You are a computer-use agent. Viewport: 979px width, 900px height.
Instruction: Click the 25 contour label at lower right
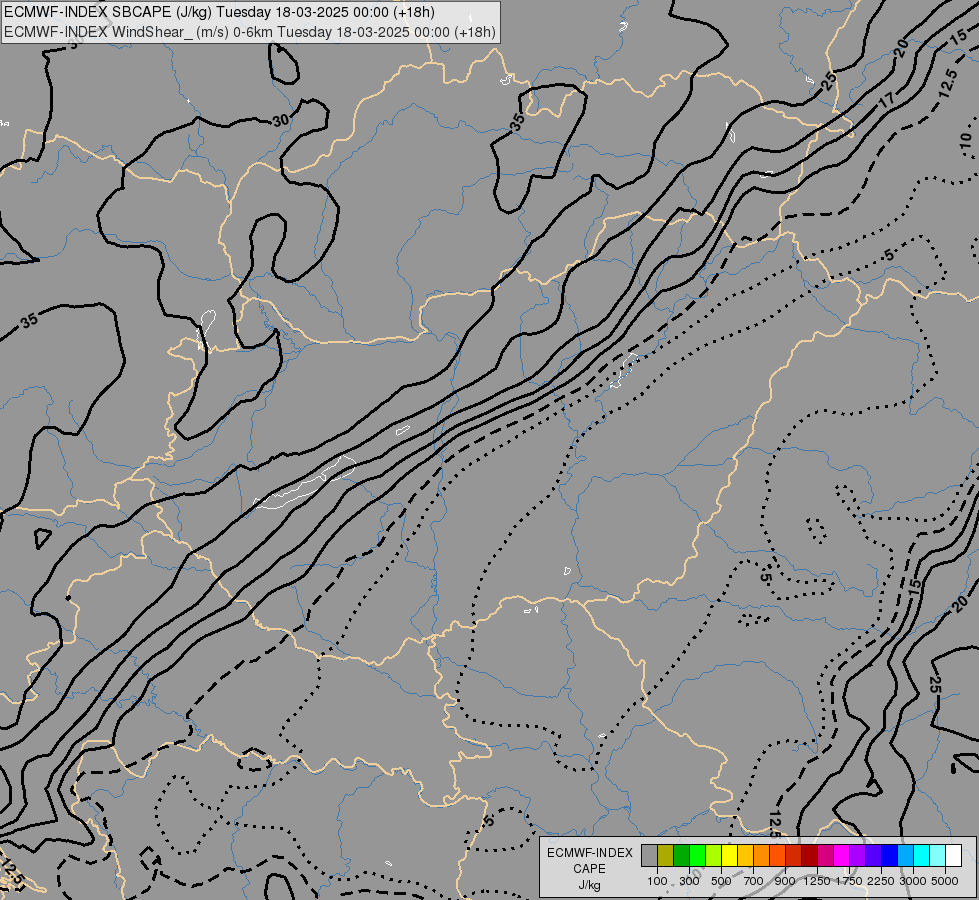[935, 685]
